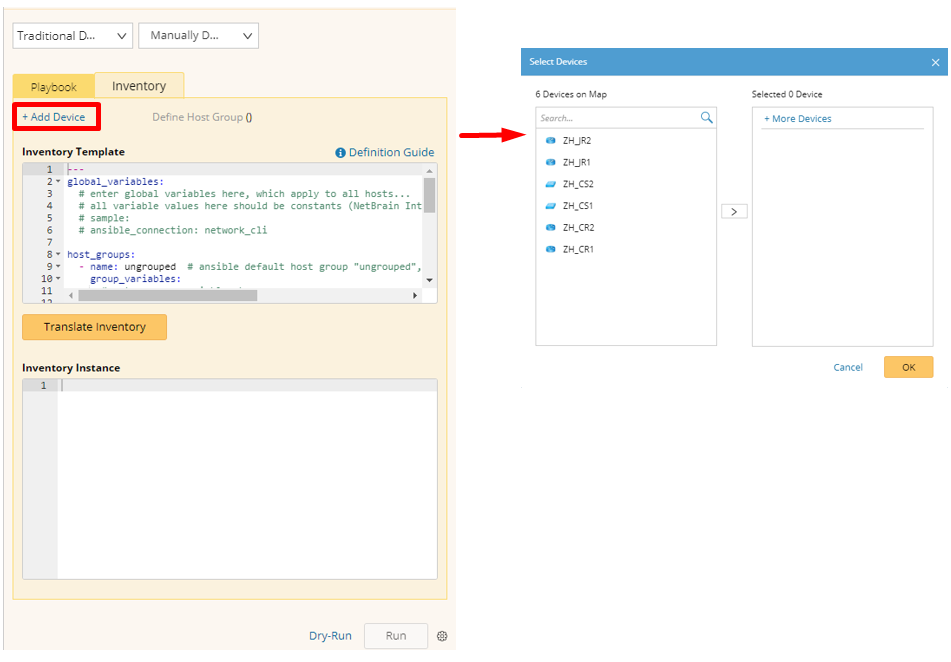Click the template scroll-down arrow
Viewport: 951px width, 662px height.
pyautogui.click(x=429, y=280)
